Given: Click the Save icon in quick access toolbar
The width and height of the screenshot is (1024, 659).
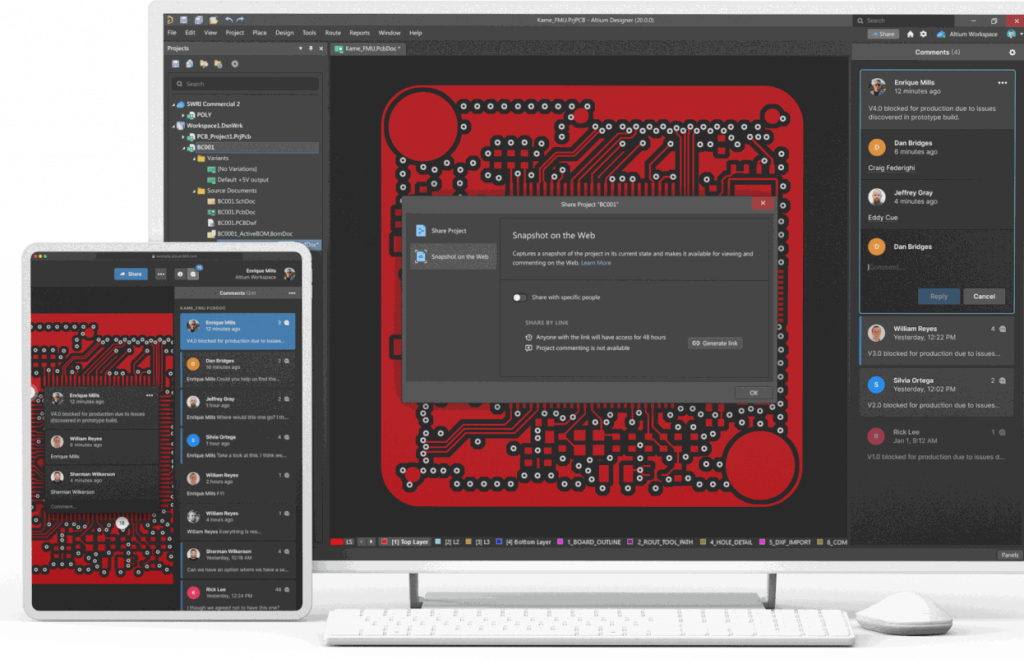Looking at the screenshot, I should [184, 20].
